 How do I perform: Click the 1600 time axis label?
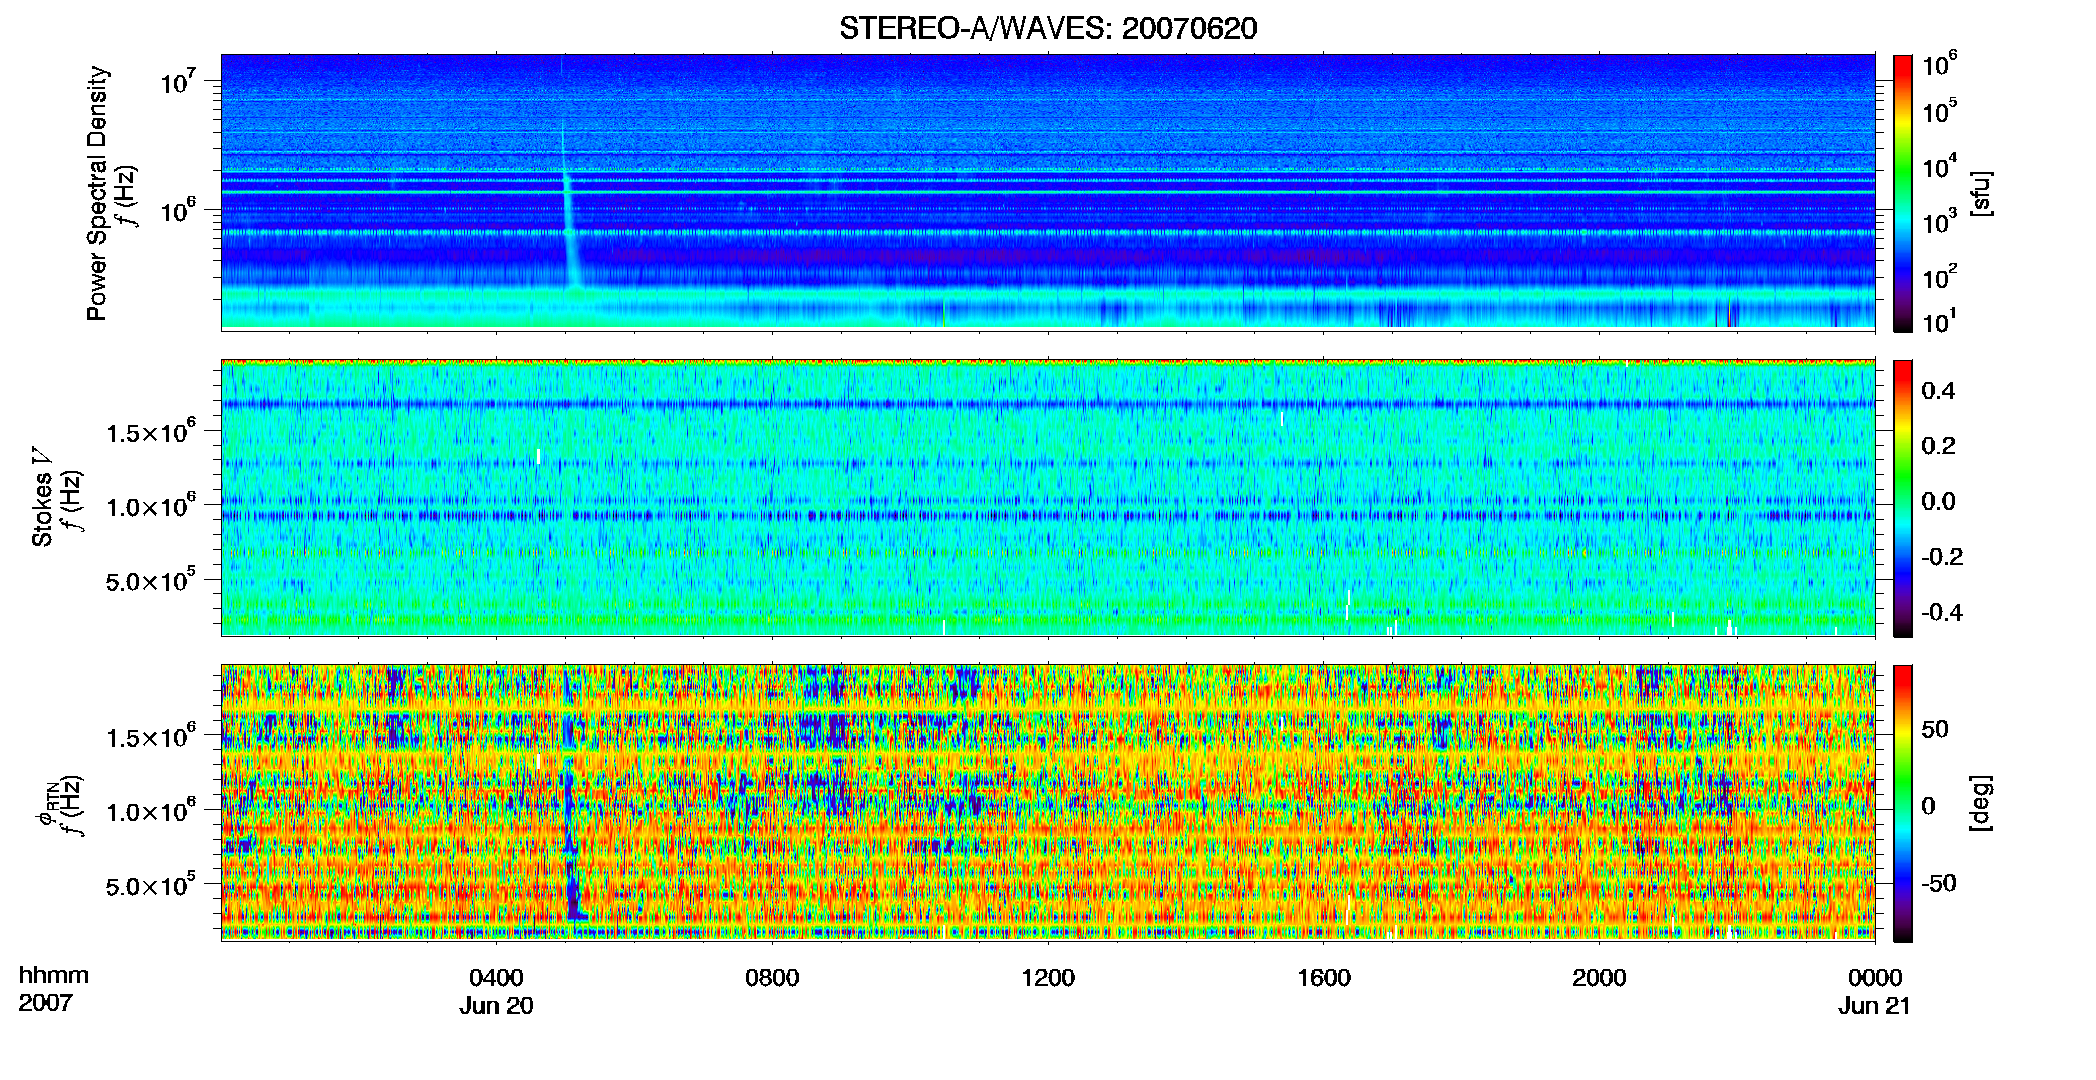1324,978
